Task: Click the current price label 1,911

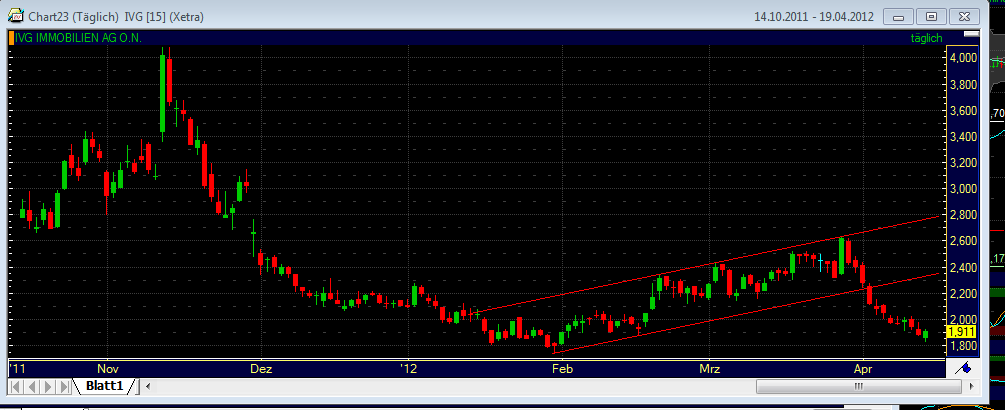Action: (960, 331)
